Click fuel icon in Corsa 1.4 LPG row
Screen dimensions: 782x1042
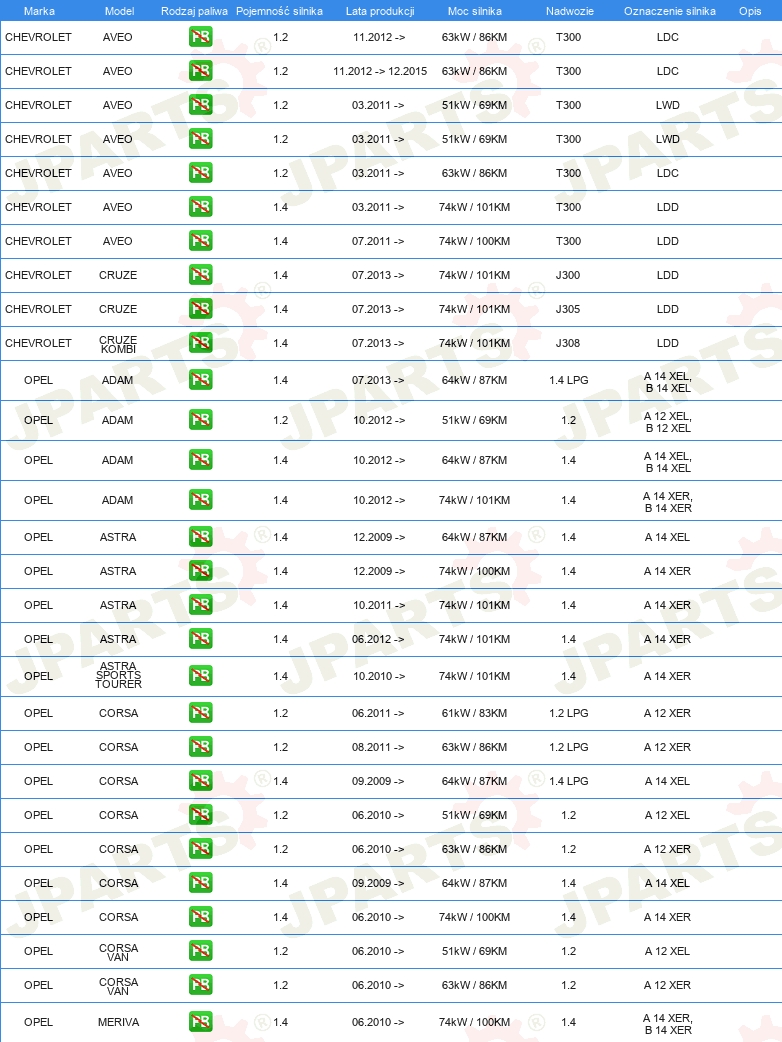click(x=201, y=781)
